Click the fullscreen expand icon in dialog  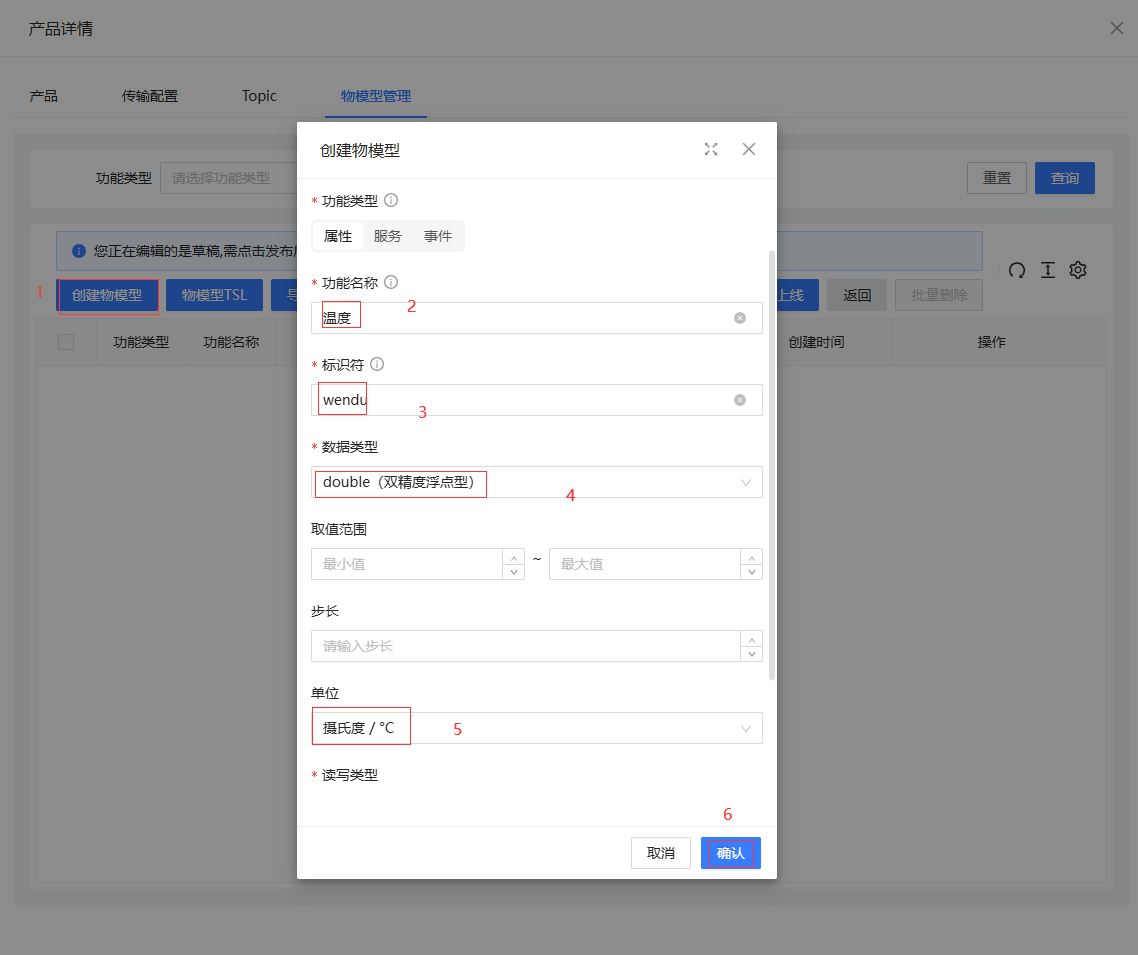click(x=711, y=149)
